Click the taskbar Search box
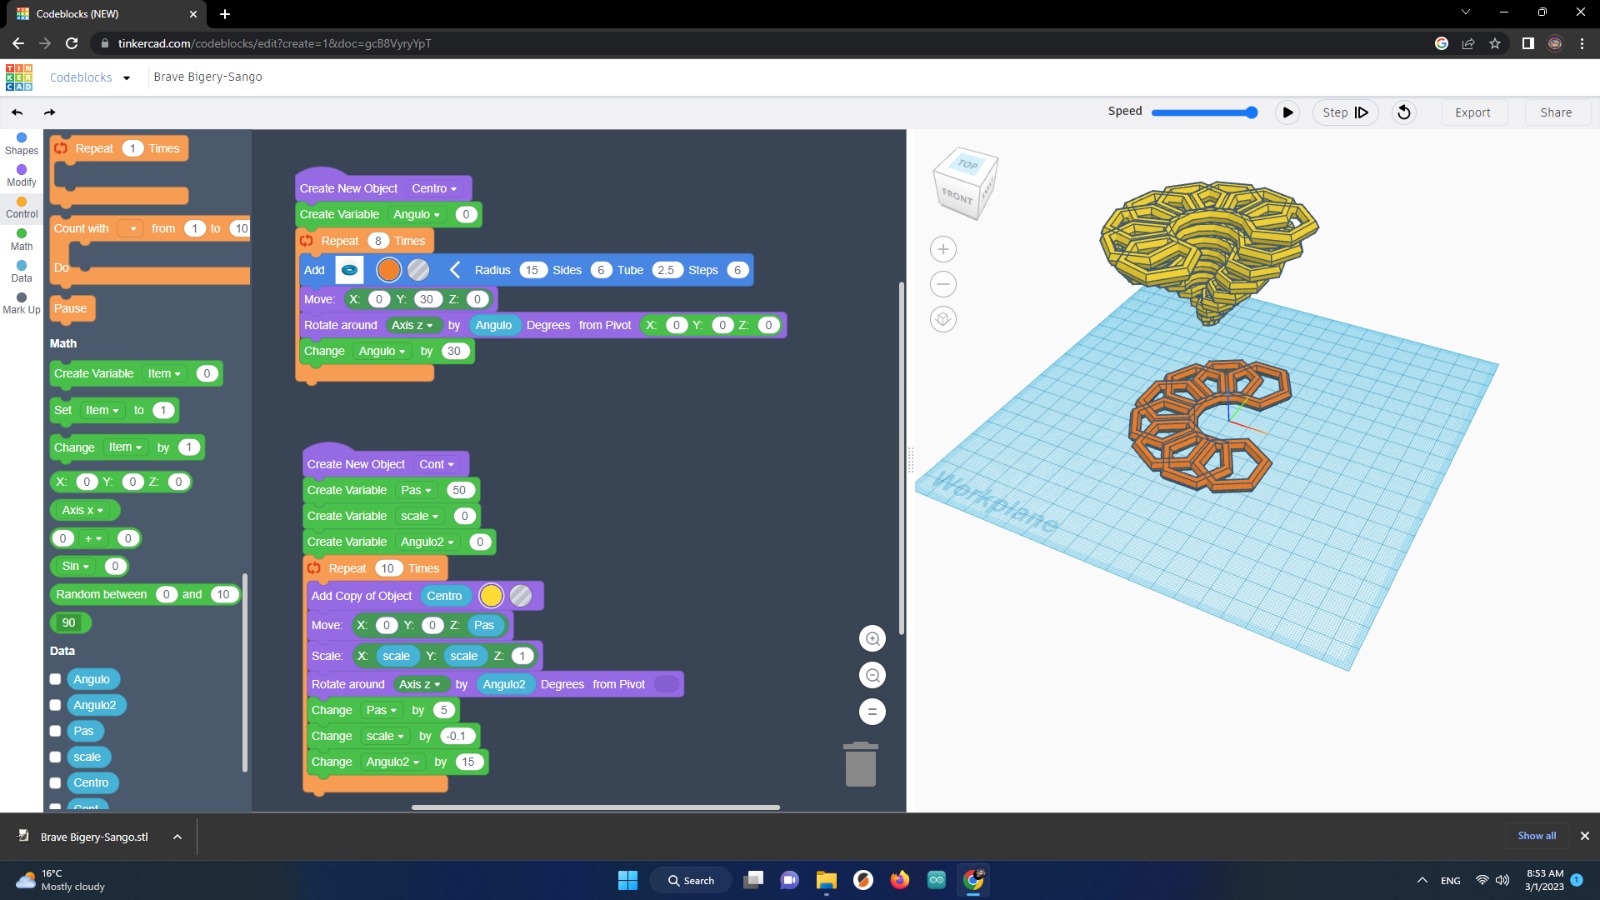Viewport: 1600px width, 900px height. [692, 880]
